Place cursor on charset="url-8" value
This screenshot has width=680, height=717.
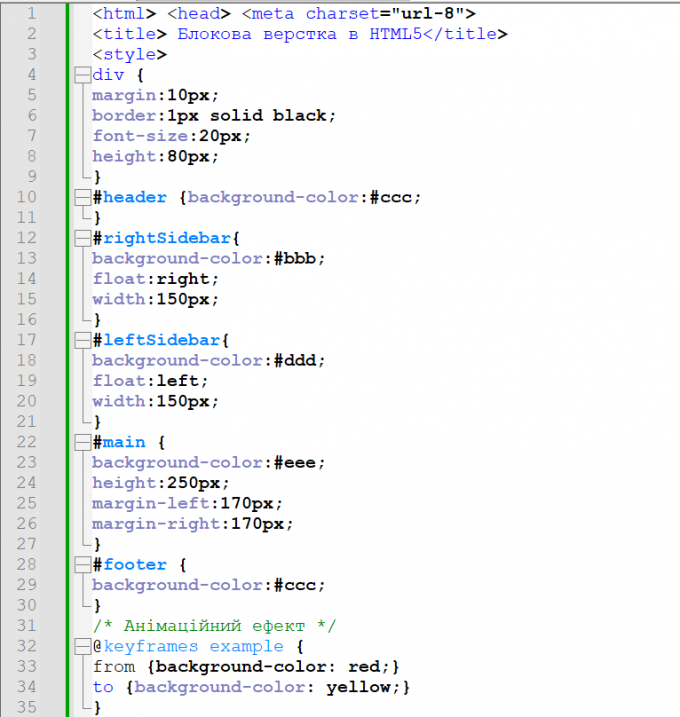[428, 14]
